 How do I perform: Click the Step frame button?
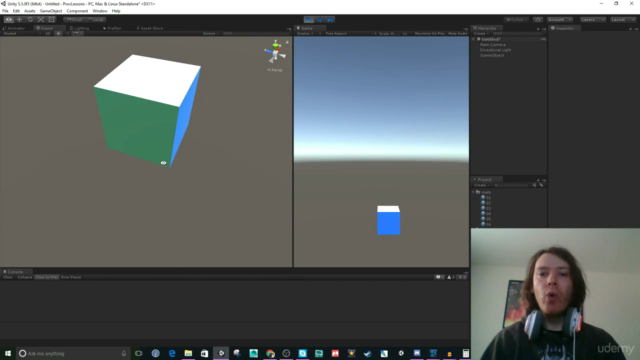coord(330,20)
